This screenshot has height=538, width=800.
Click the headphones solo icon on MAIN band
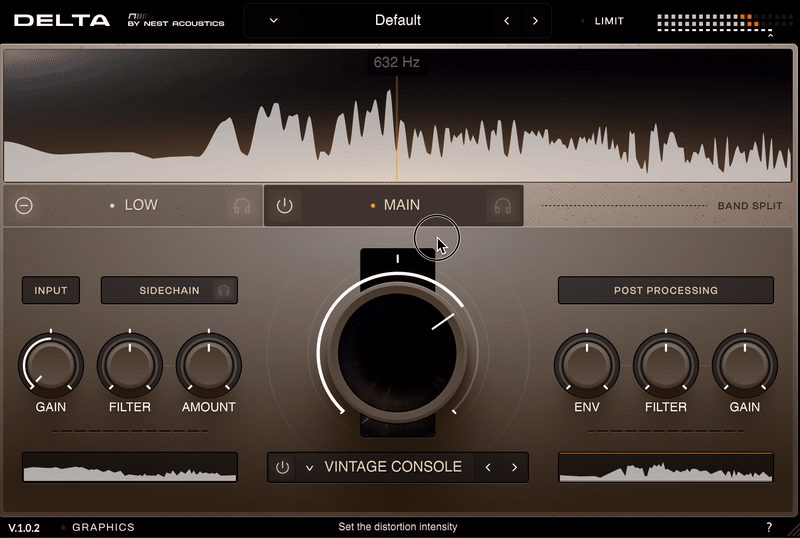pos(502,206)
